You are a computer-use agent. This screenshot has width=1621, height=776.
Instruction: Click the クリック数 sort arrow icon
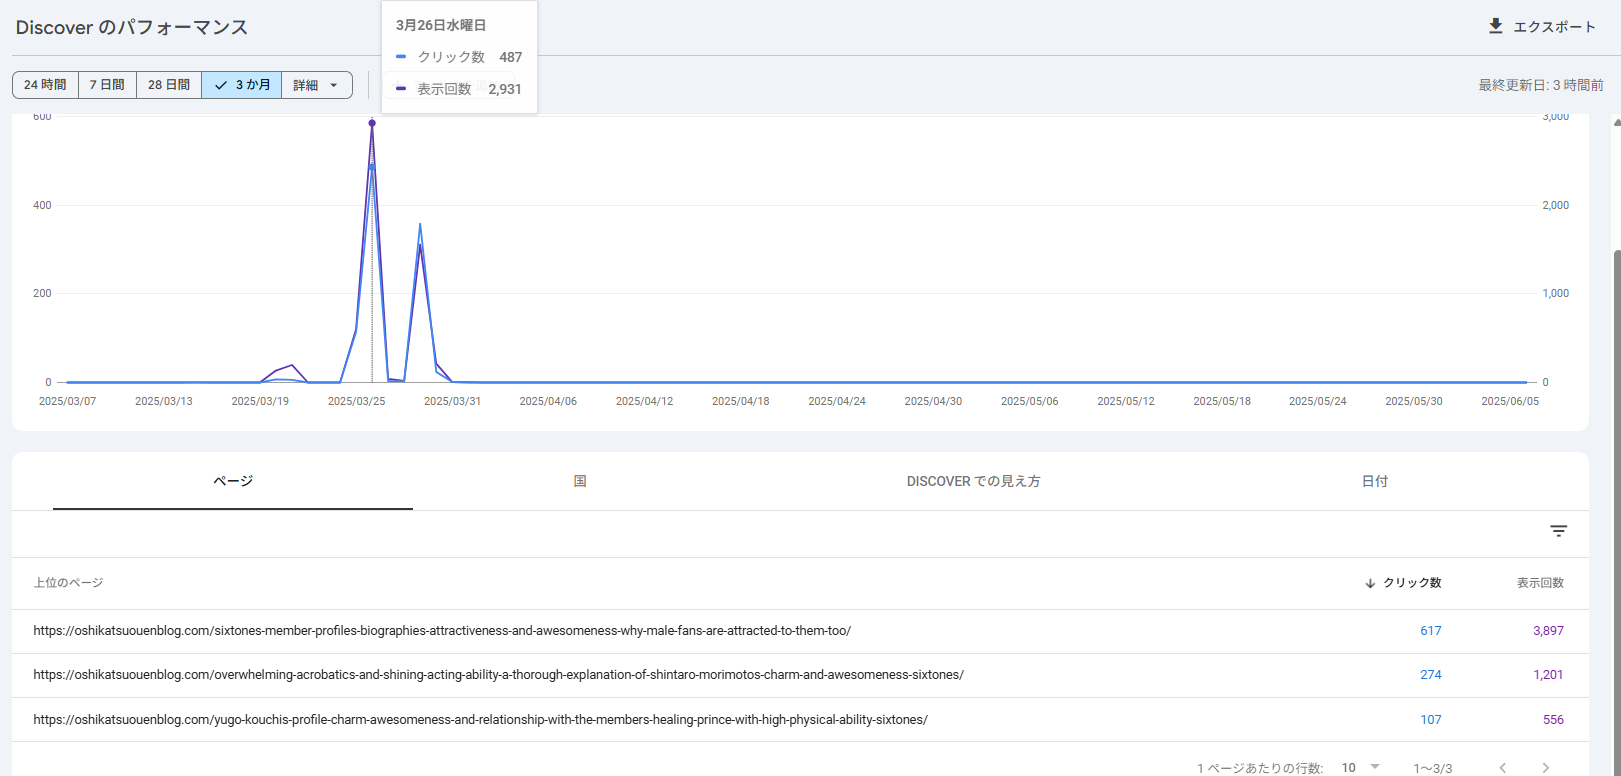pyautogui.click(x=1370, y=583)
